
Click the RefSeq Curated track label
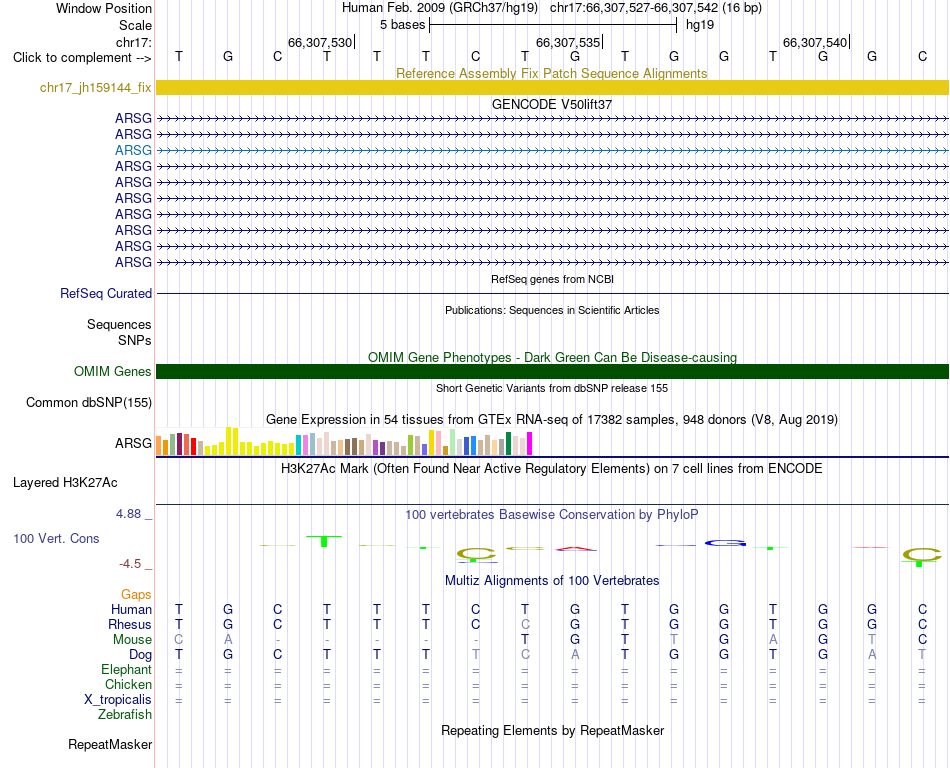pos(105,293)
